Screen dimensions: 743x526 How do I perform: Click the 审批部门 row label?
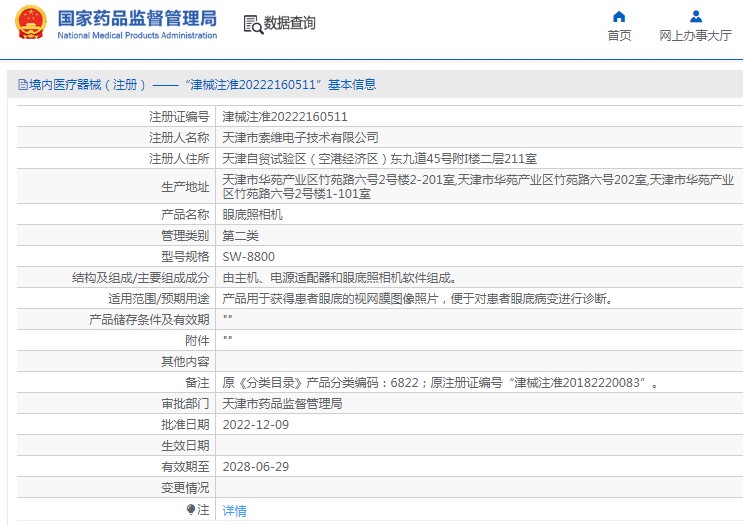[185, 404]
